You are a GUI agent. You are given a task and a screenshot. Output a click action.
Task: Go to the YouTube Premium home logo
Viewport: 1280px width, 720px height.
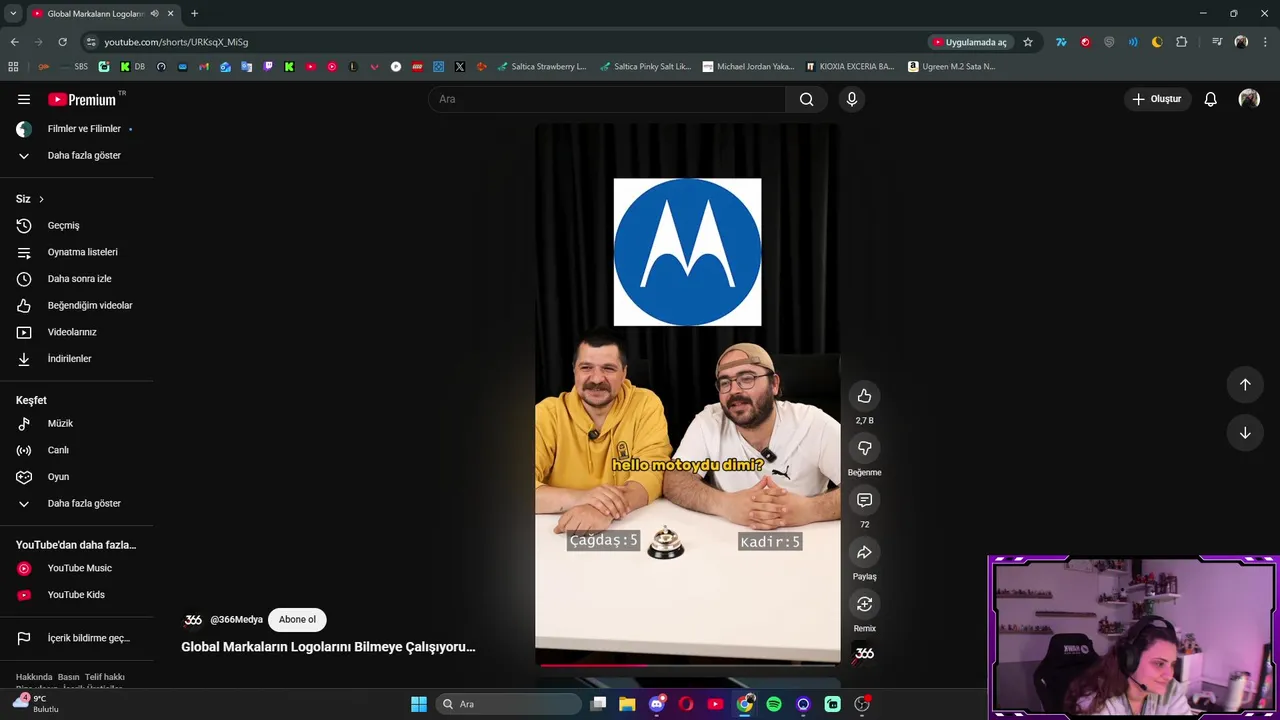[82, 99]
